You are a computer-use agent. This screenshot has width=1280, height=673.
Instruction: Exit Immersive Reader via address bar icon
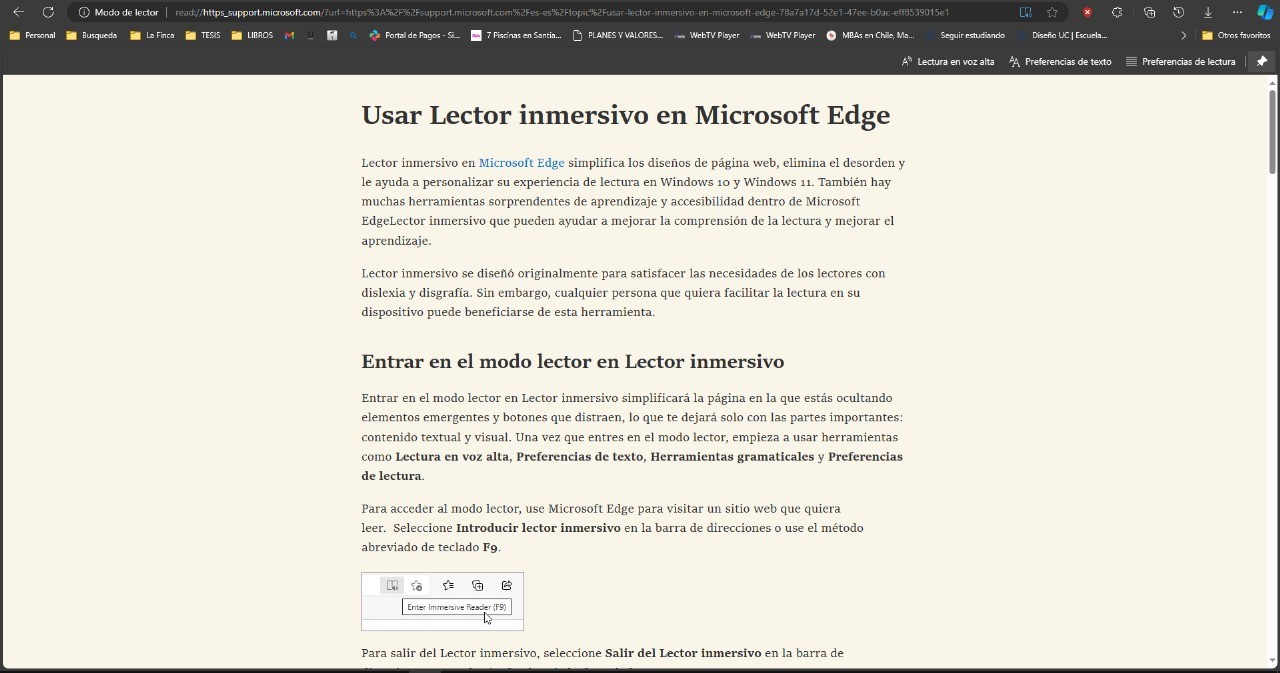1025,12
